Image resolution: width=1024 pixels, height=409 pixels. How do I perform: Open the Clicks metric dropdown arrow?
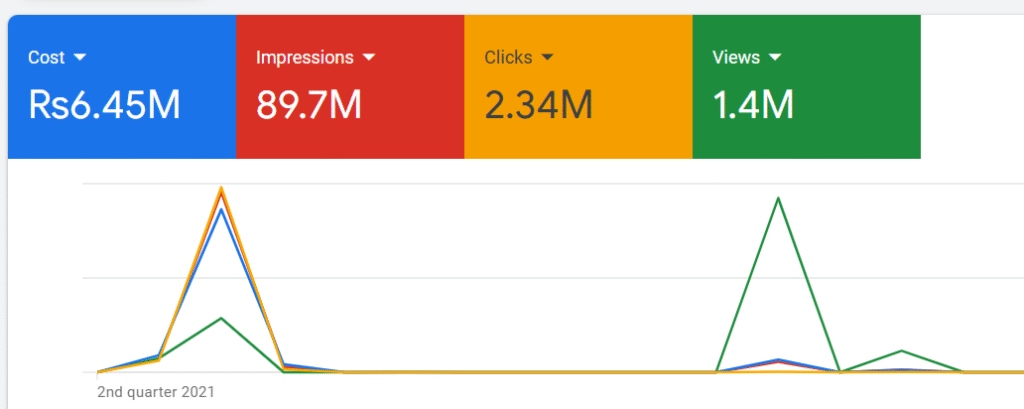click(546, 57)
